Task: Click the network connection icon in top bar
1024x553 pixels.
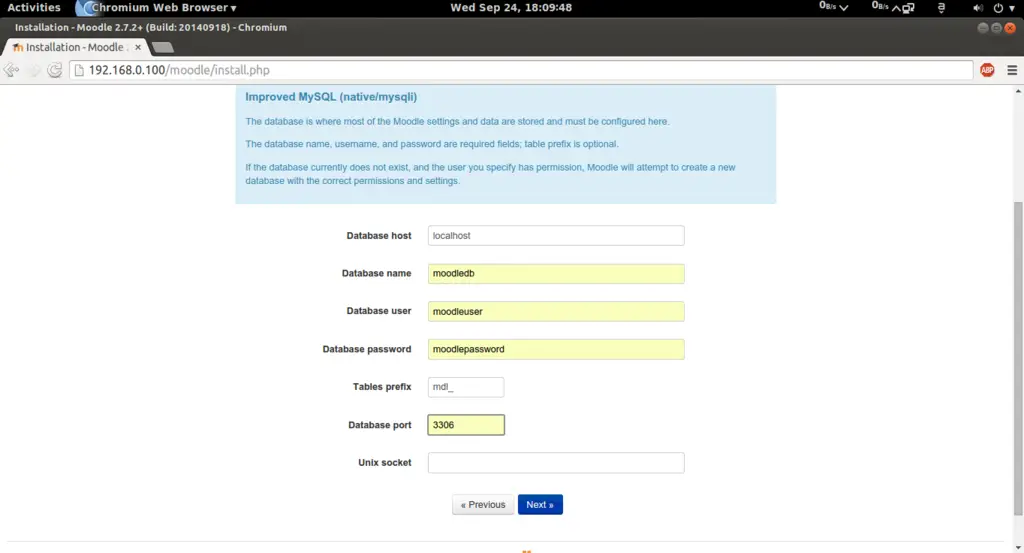Action: point(908,8)
